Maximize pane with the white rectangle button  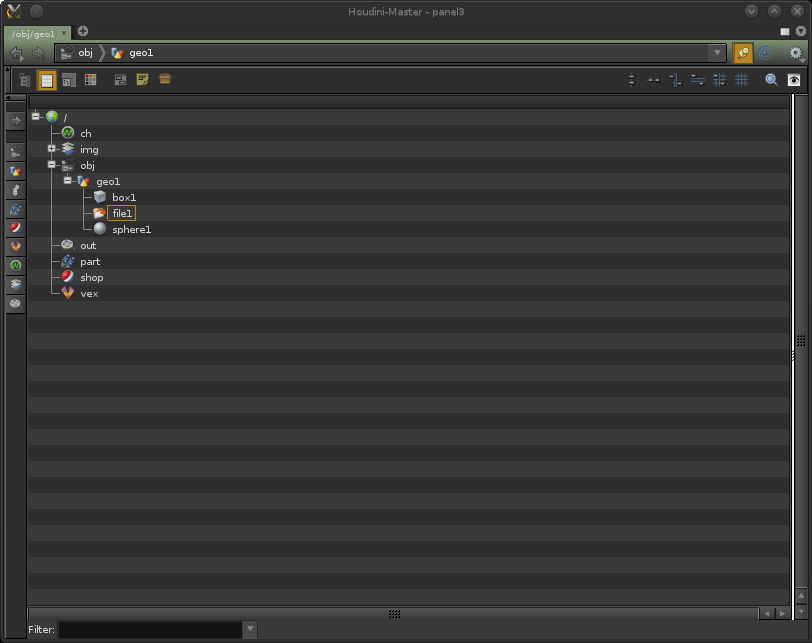point(785,32)
